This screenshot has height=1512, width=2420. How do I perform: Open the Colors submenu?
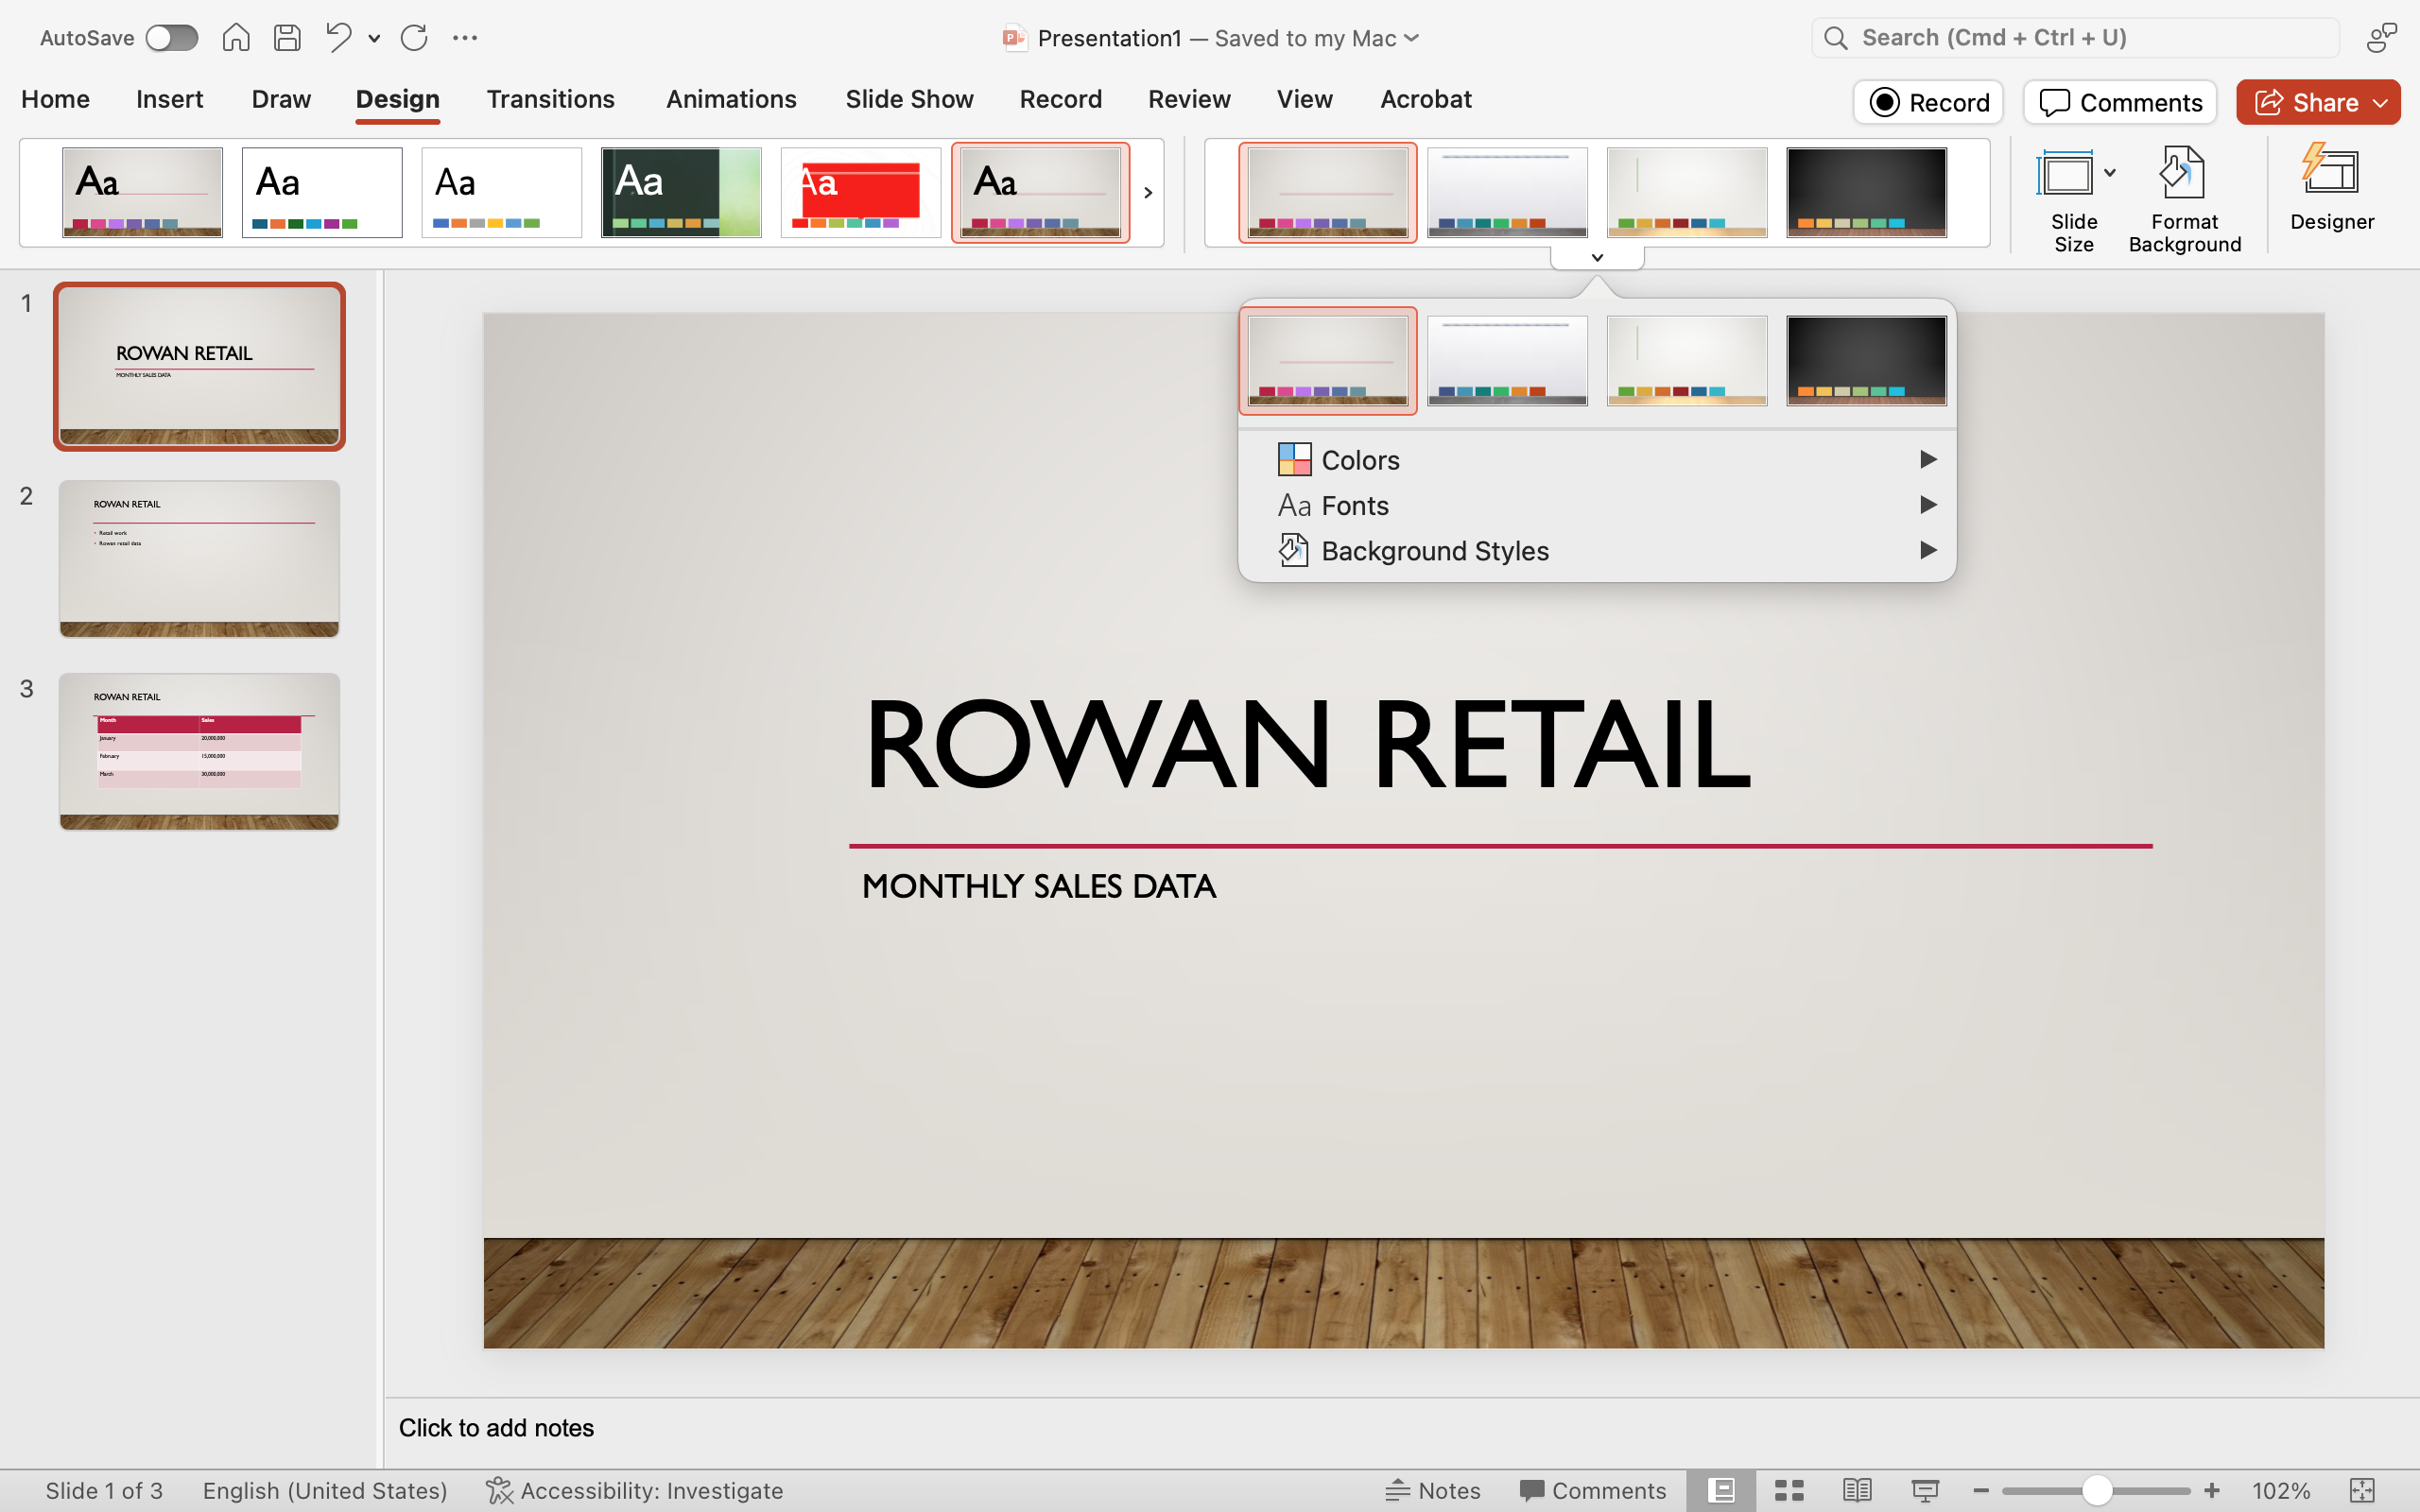click(x=1597, y=460)
